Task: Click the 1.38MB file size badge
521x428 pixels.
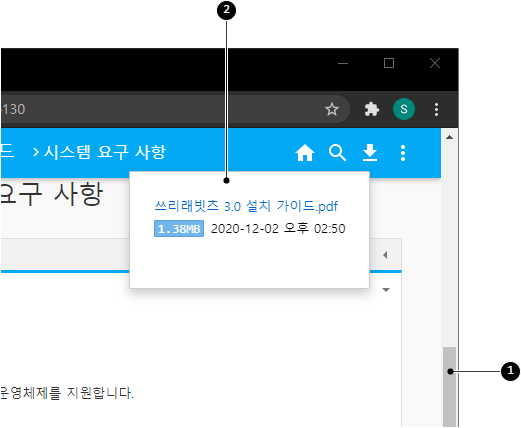Action: [x=179, y=229]
